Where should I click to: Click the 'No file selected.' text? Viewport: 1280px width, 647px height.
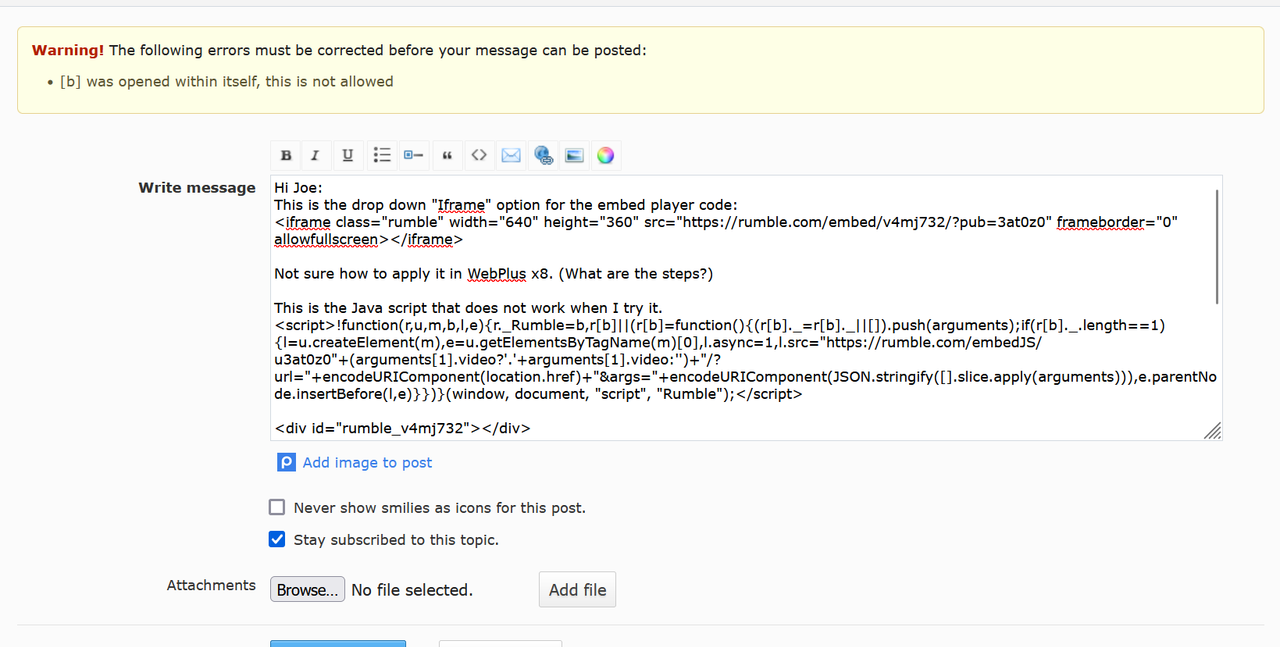coord(412,590)
